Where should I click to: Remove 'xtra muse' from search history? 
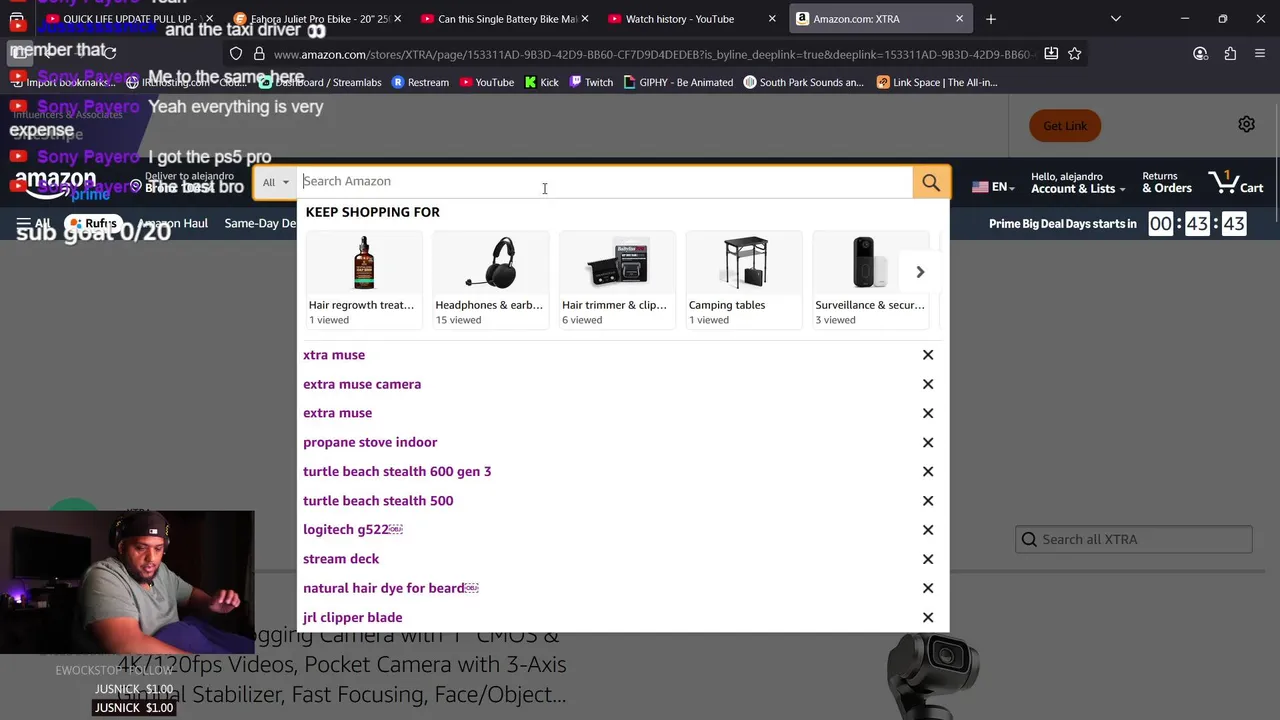pyautogui.click(x=928, y=355)
